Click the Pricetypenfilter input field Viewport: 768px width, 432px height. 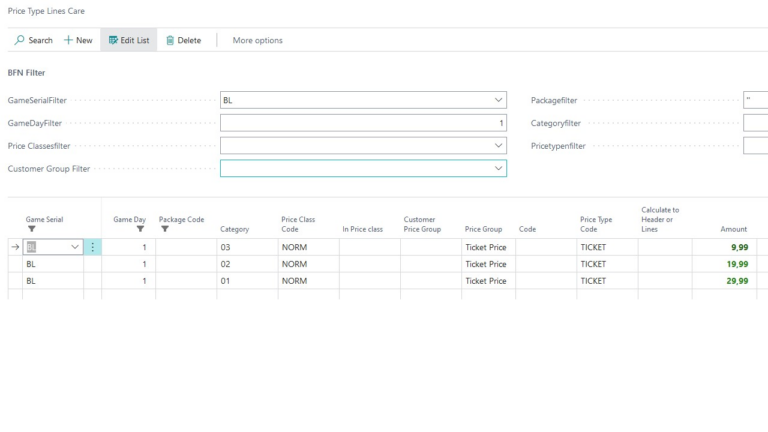[x=755, y=145]
